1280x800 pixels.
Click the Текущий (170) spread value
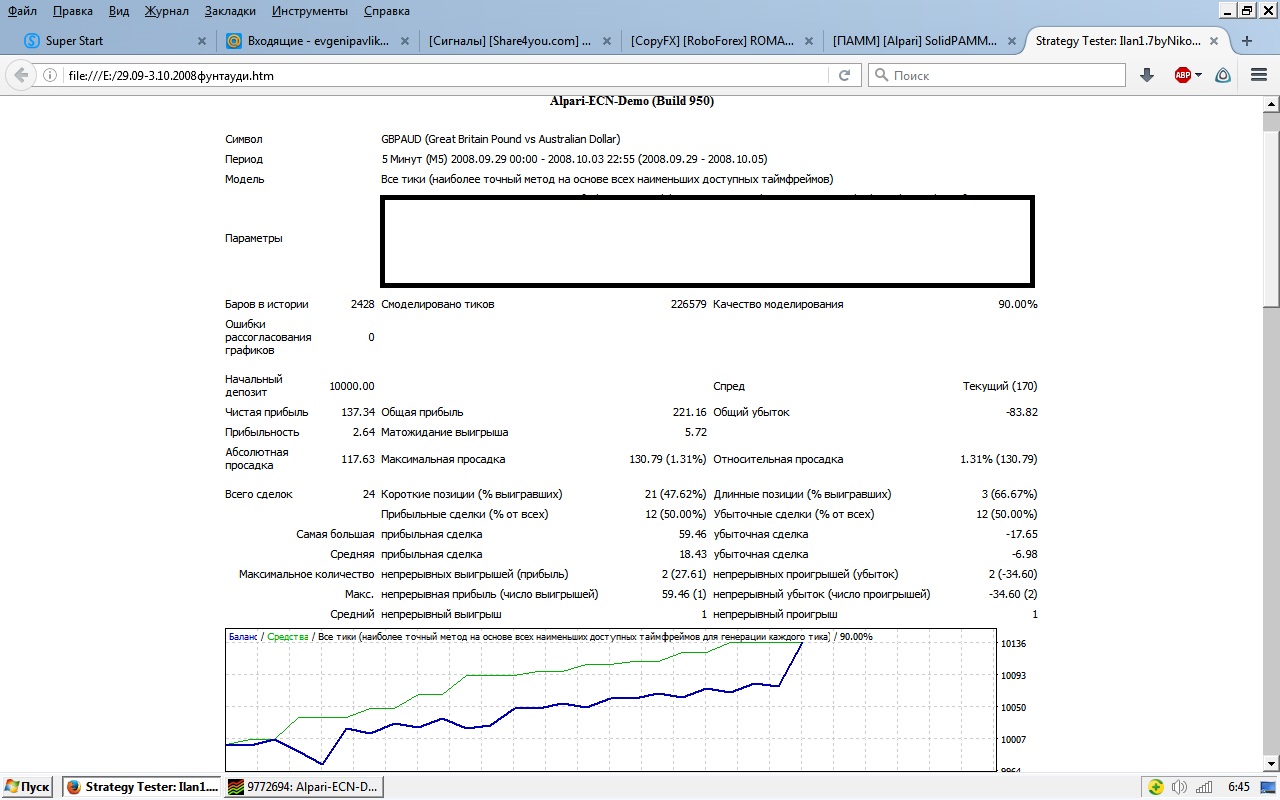[x=999, y=386]
